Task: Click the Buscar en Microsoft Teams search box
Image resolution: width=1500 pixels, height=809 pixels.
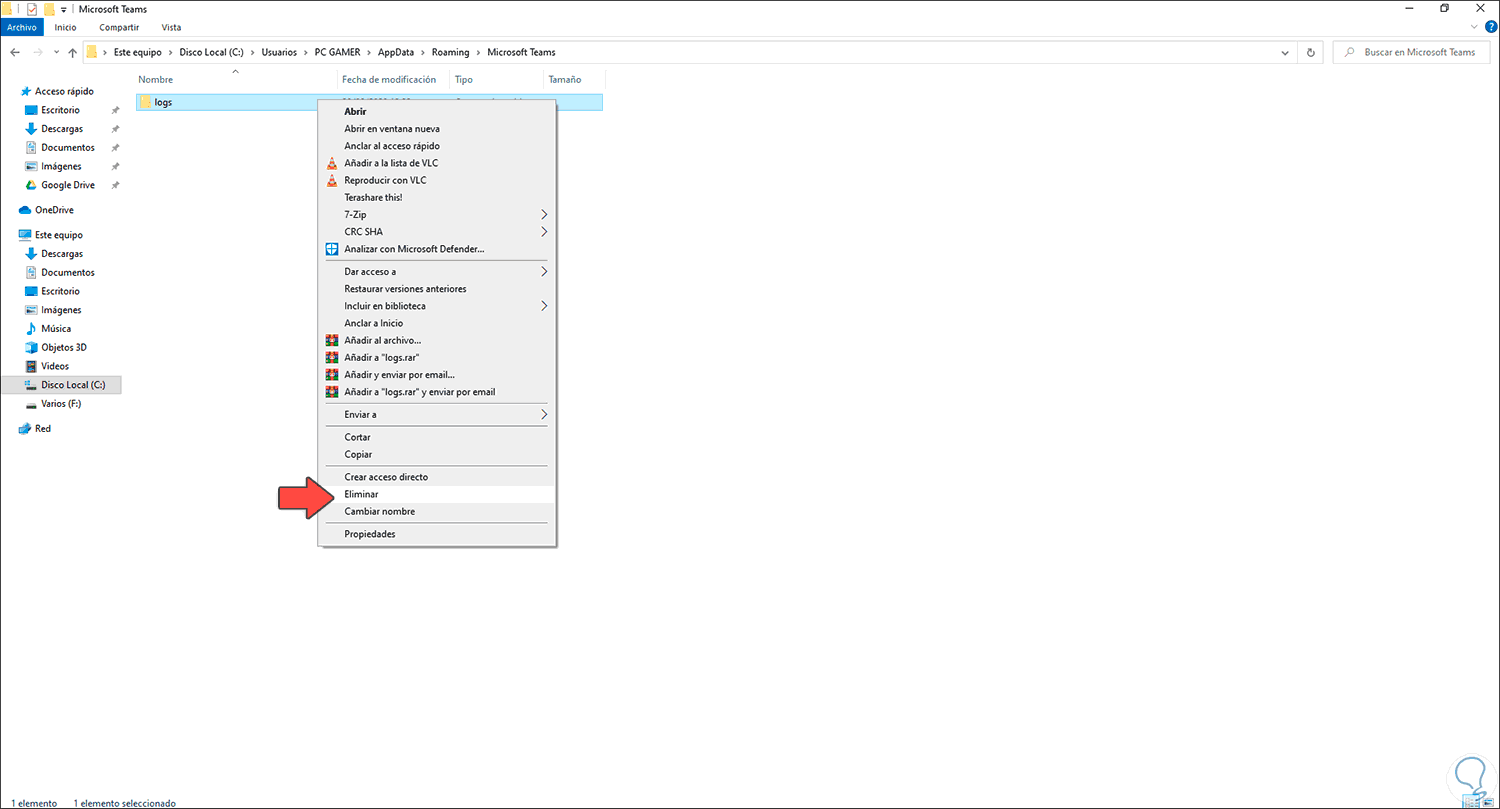Action: click(1410, 52)
